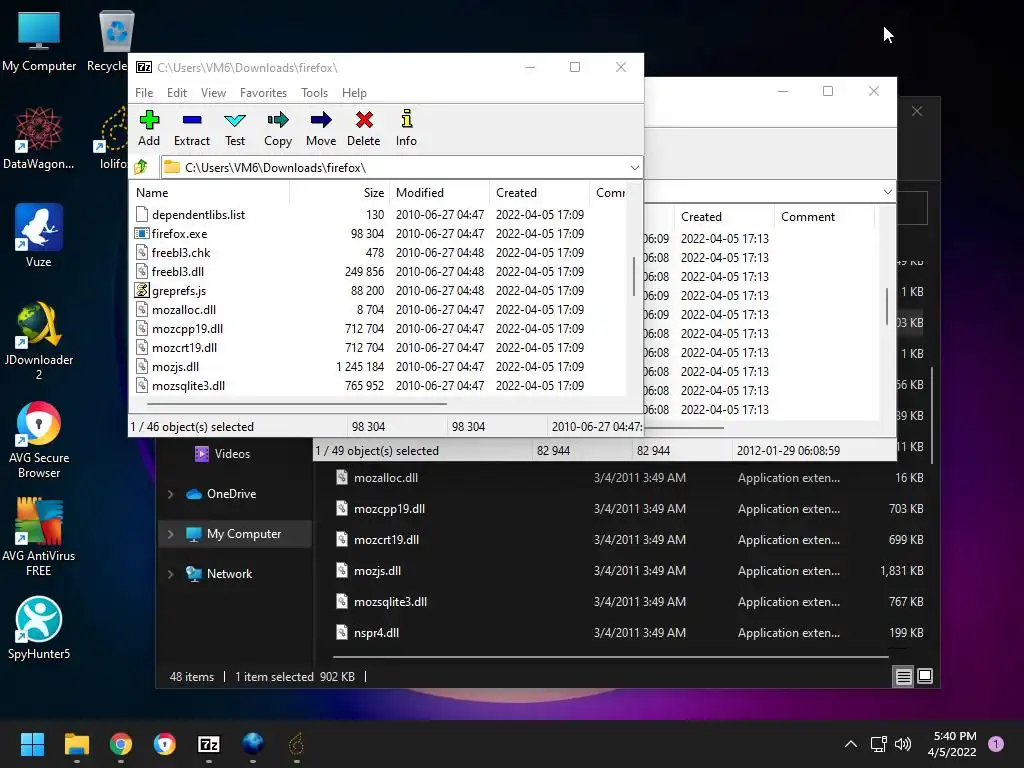Select mozsqlite3.dll in 7-Zip list

189,386
